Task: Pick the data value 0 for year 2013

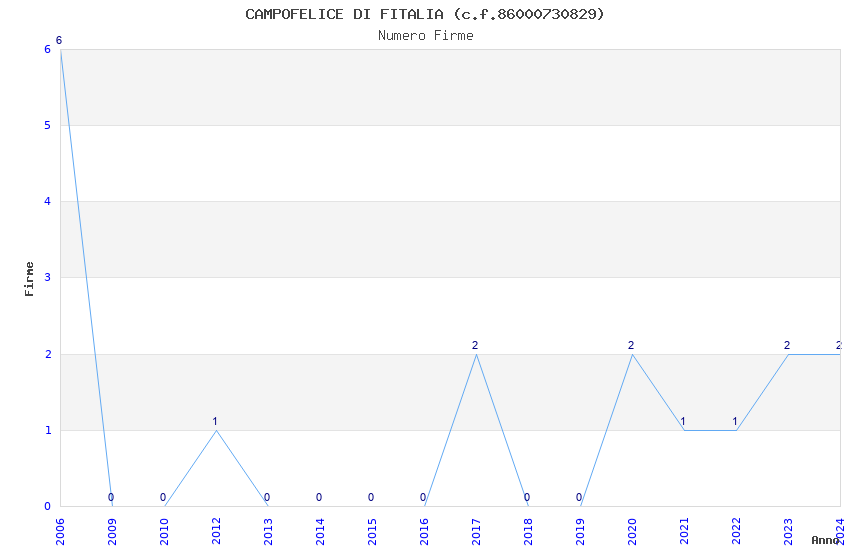Action: 267,497
